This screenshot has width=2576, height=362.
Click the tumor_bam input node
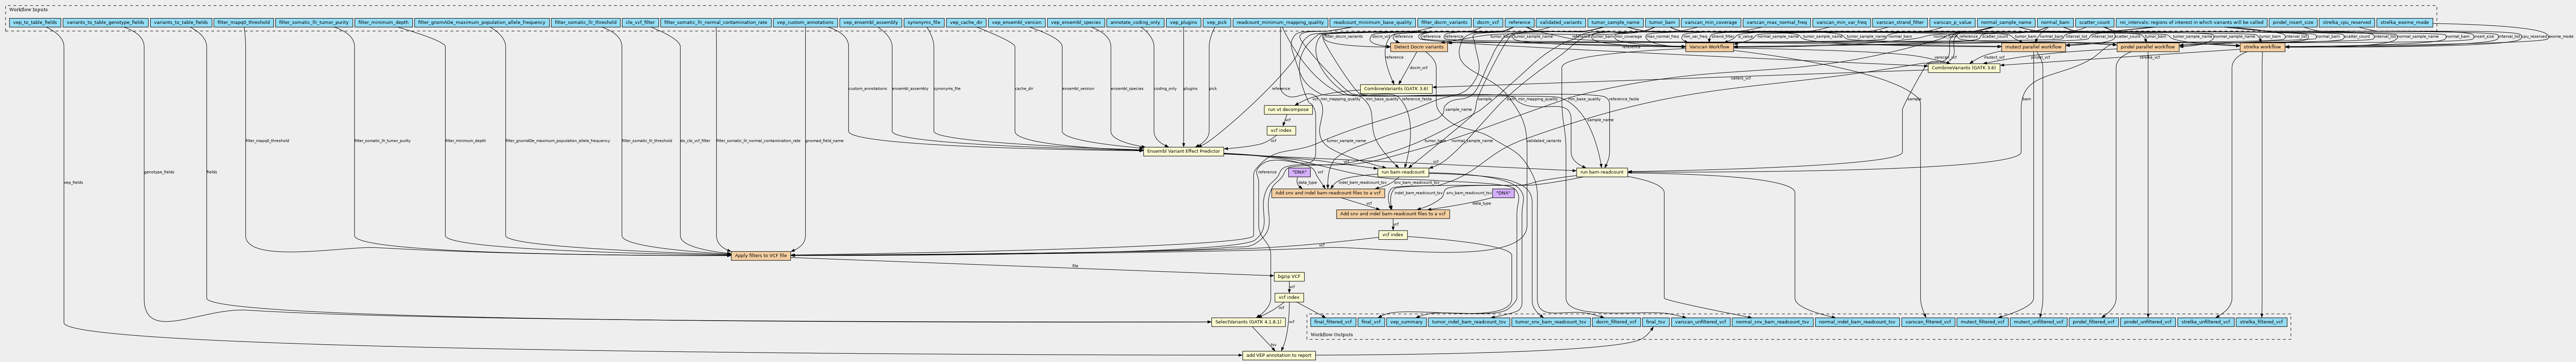click(1661, 22)
